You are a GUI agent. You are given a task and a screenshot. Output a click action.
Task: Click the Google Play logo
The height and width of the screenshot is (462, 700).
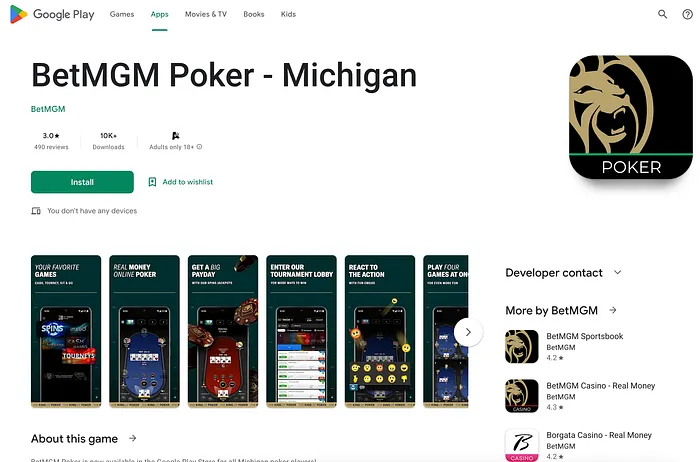pos(52,14)
